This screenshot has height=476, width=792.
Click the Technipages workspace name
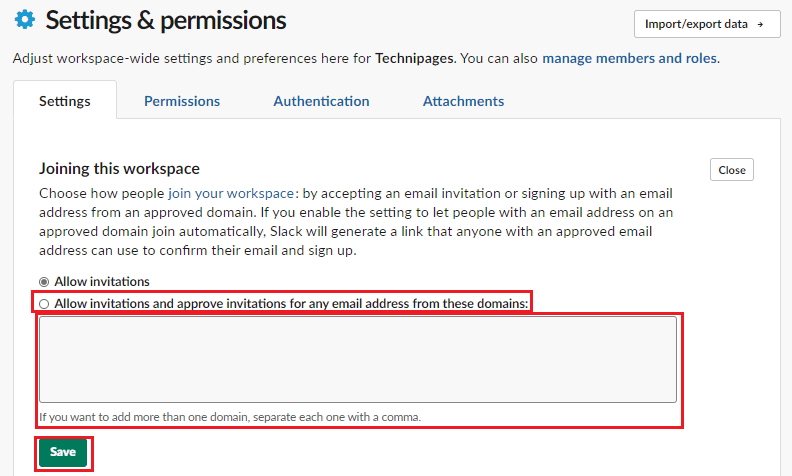tap(414, 58)
